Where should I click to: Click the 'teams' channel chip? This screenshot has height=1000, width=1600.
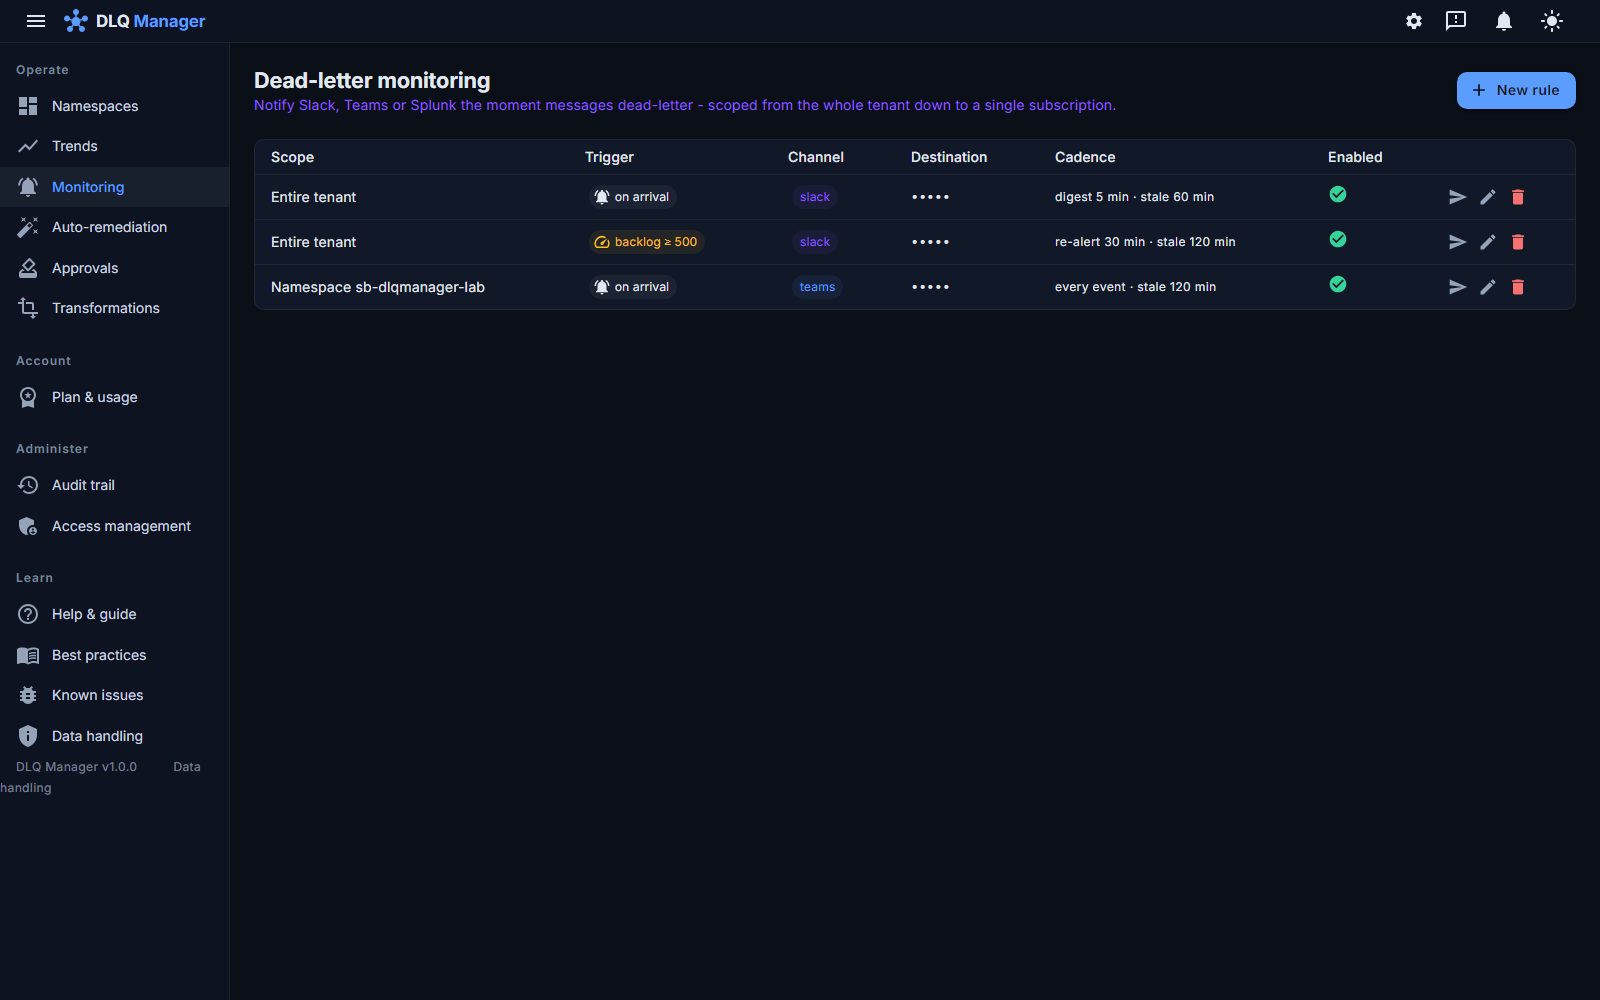(x=817, y=287)
